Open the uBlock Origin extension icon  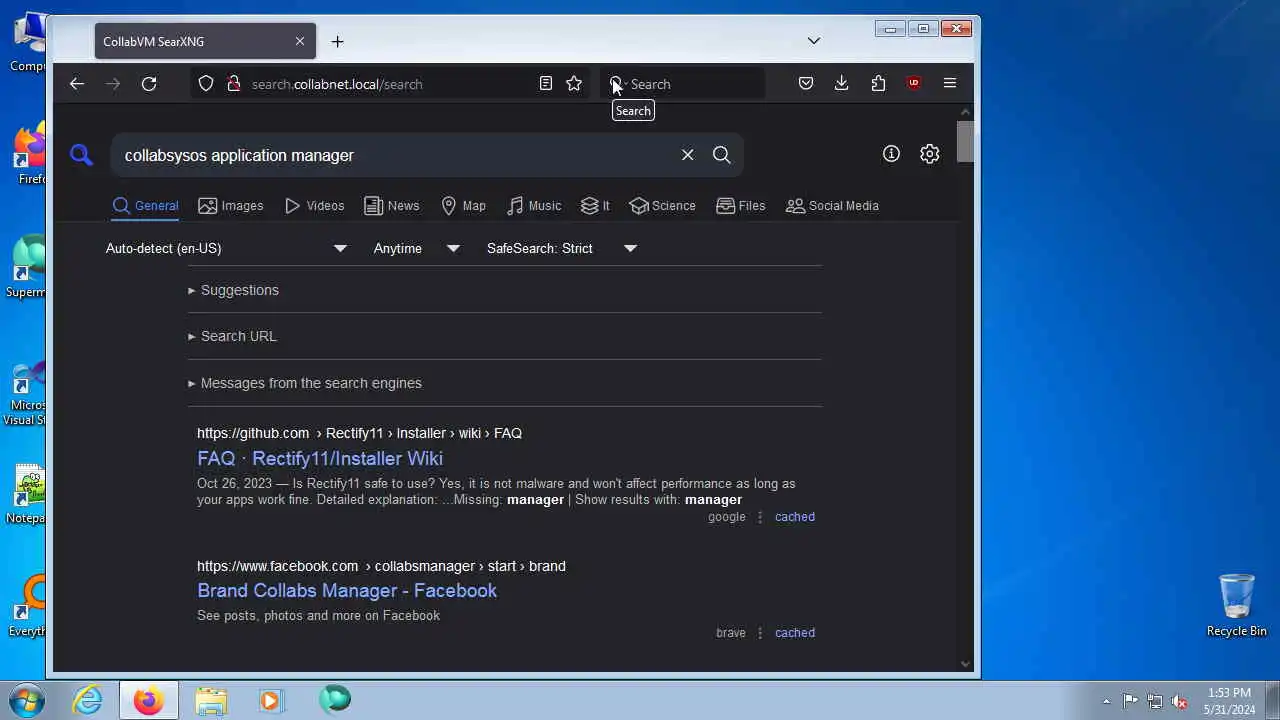pos(914,84)
